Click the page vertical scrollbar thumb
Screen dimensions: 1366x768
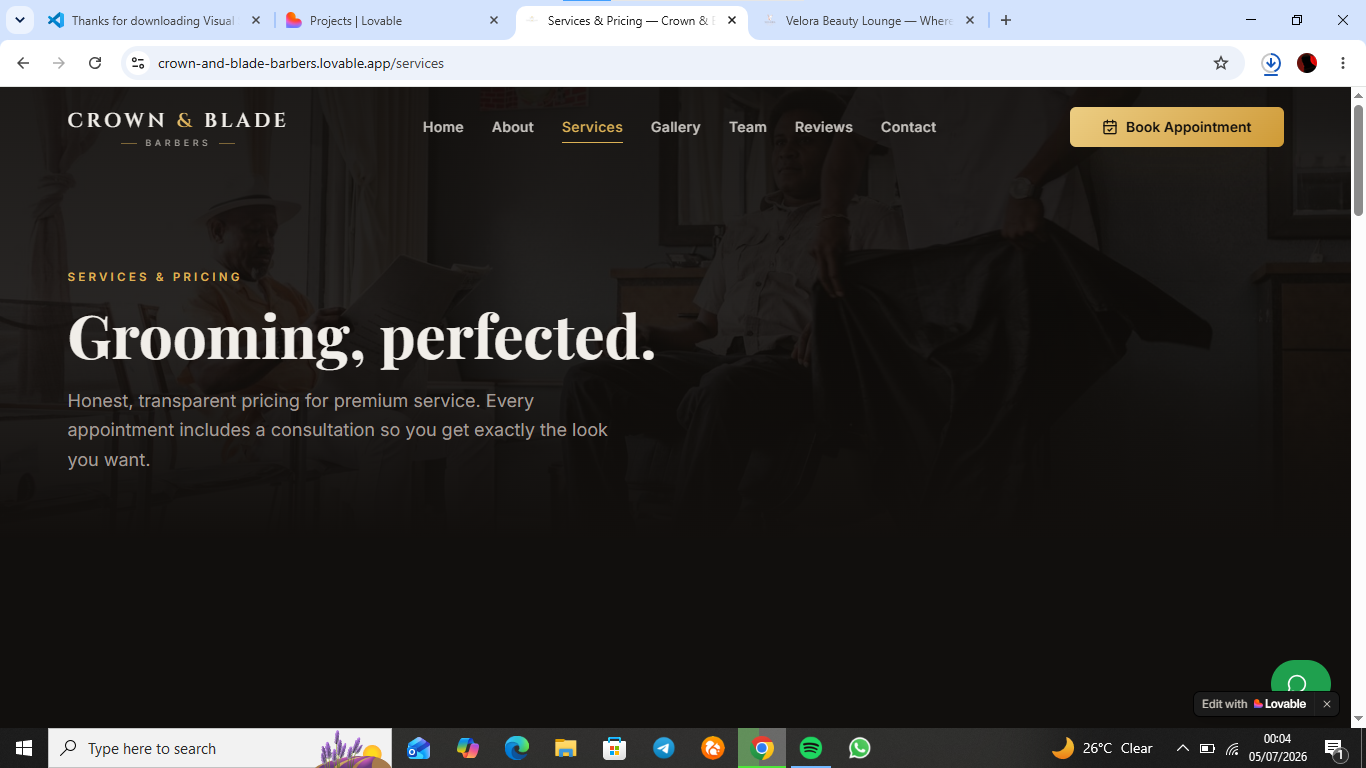coord(1358,160)
